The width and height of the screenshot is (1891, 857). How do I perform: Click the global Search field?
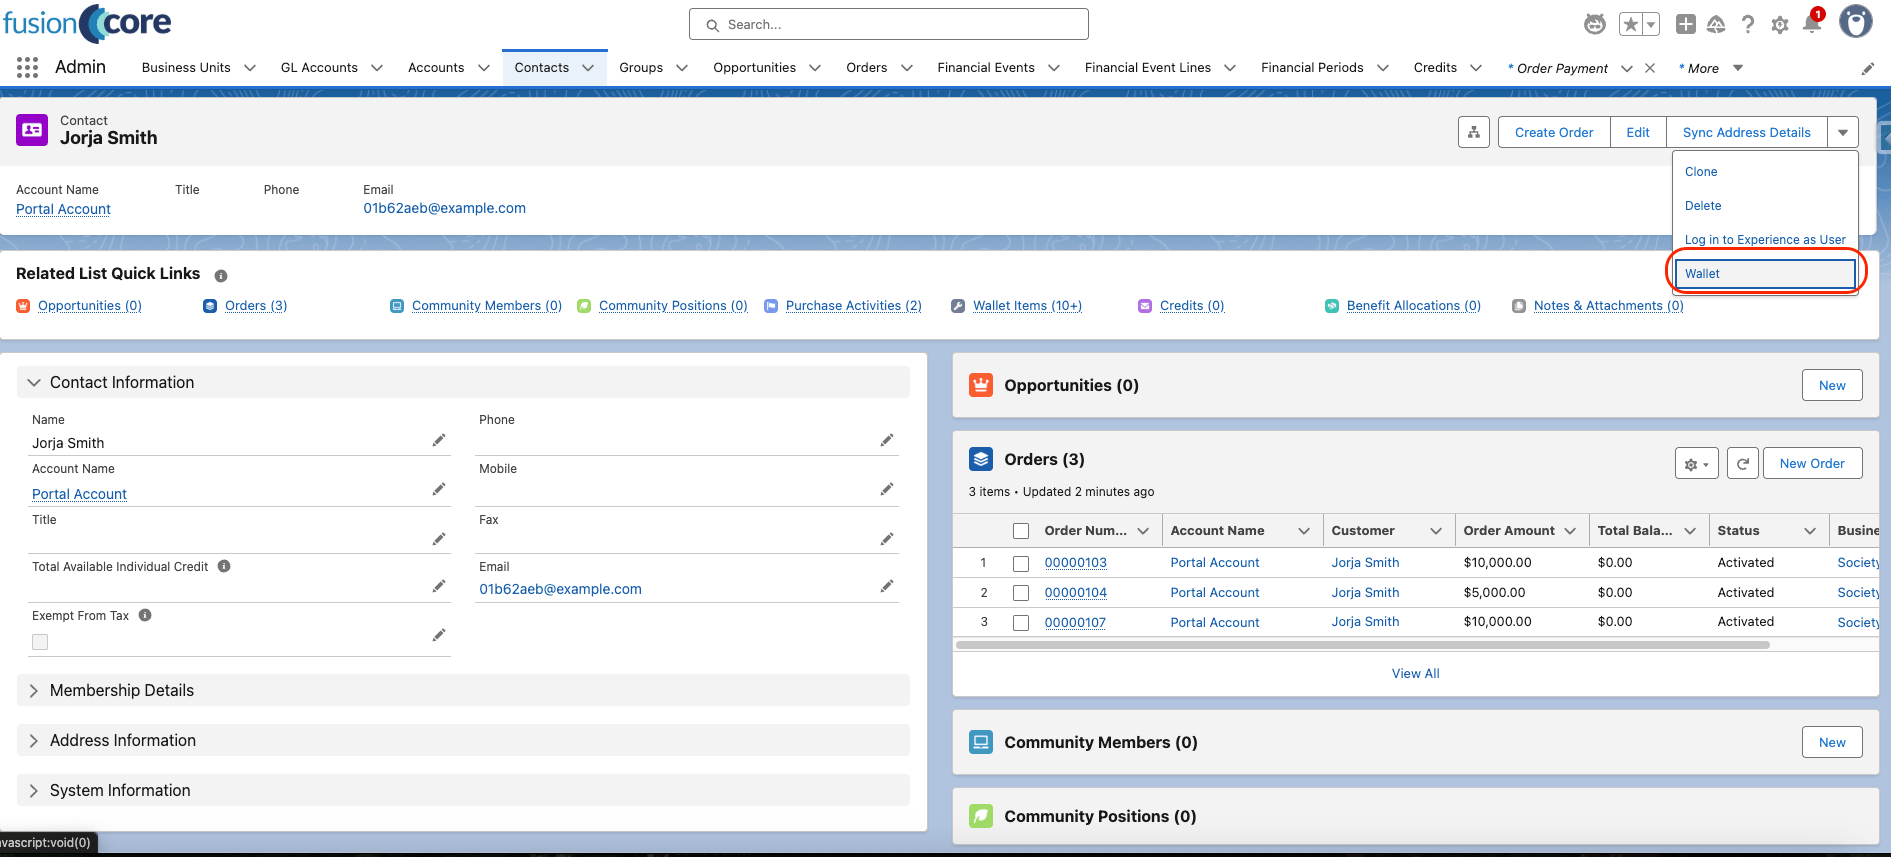coord(889,24)
